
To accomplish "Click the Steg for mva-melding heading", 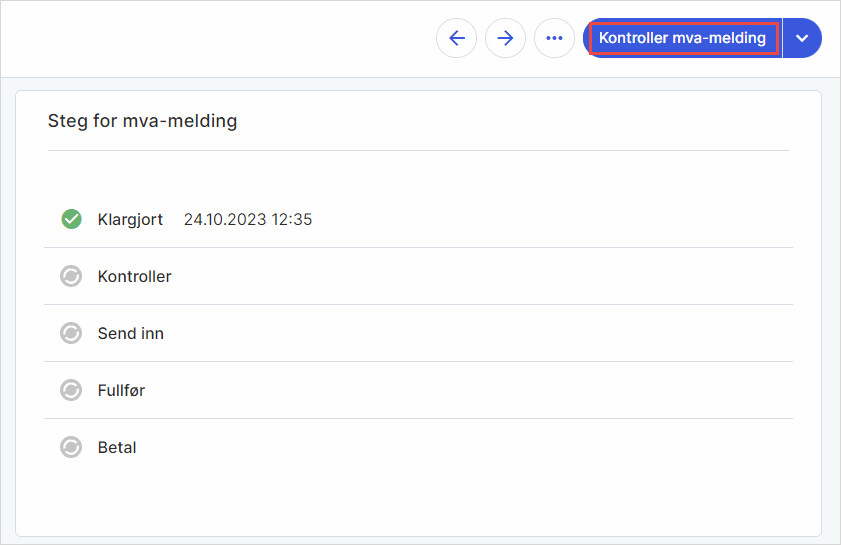I will pos(142,121).
